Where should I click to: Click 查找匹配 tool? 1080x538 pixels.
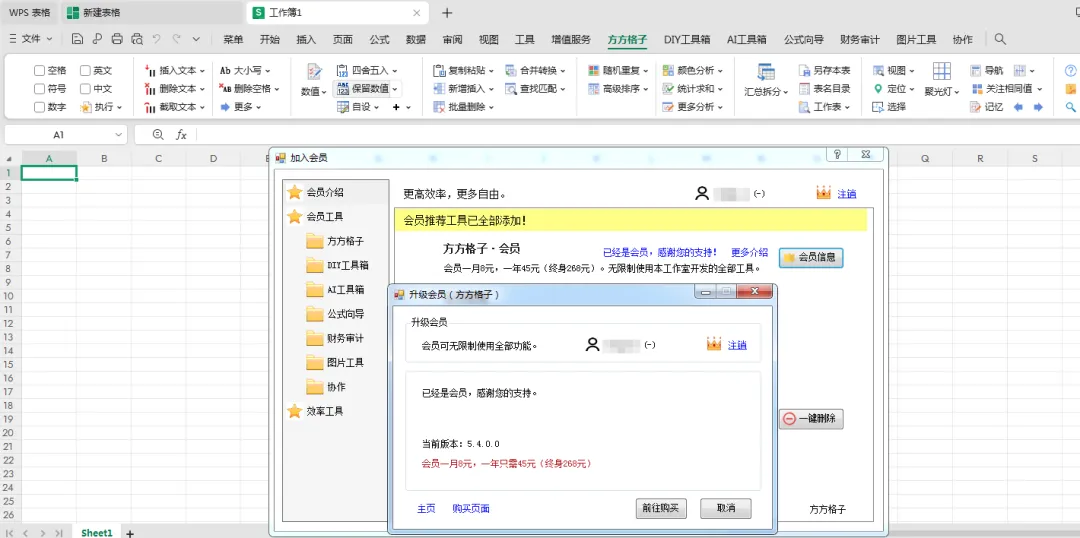click(536, 88)
